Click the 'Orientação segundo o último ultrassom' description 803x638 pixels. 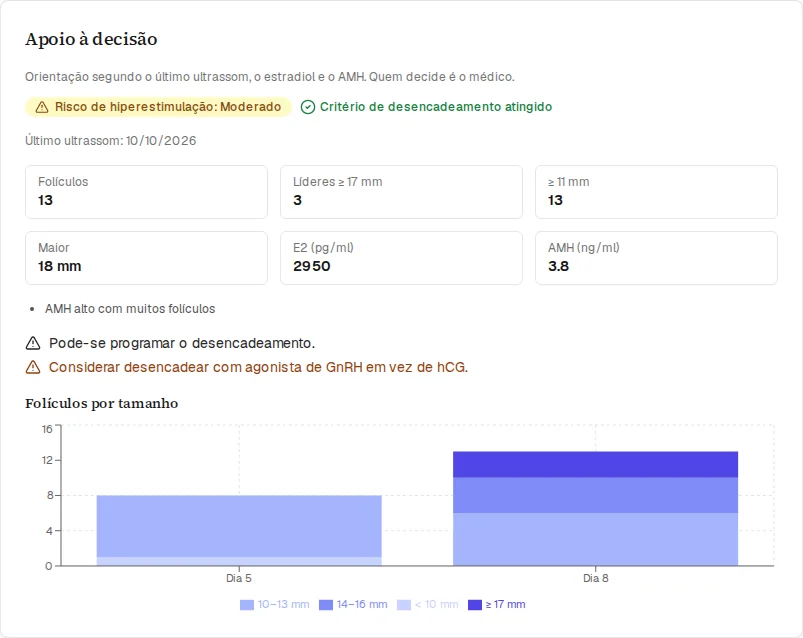[x=270, y=77]
